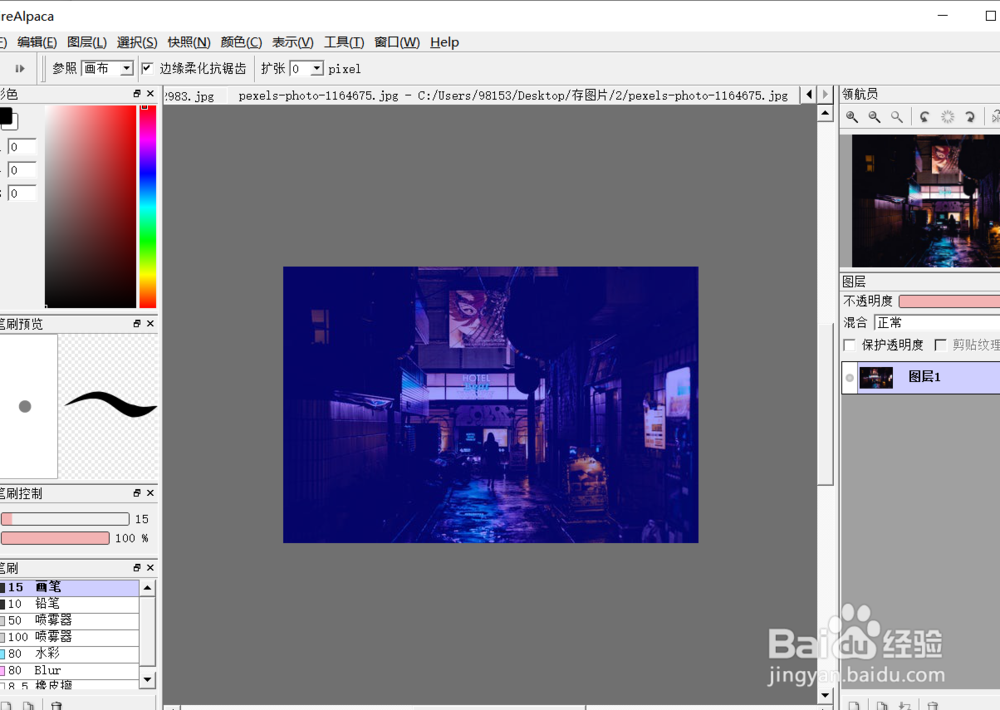
Task: Open the 窗口(W) menu
Action: click(396, 42)
